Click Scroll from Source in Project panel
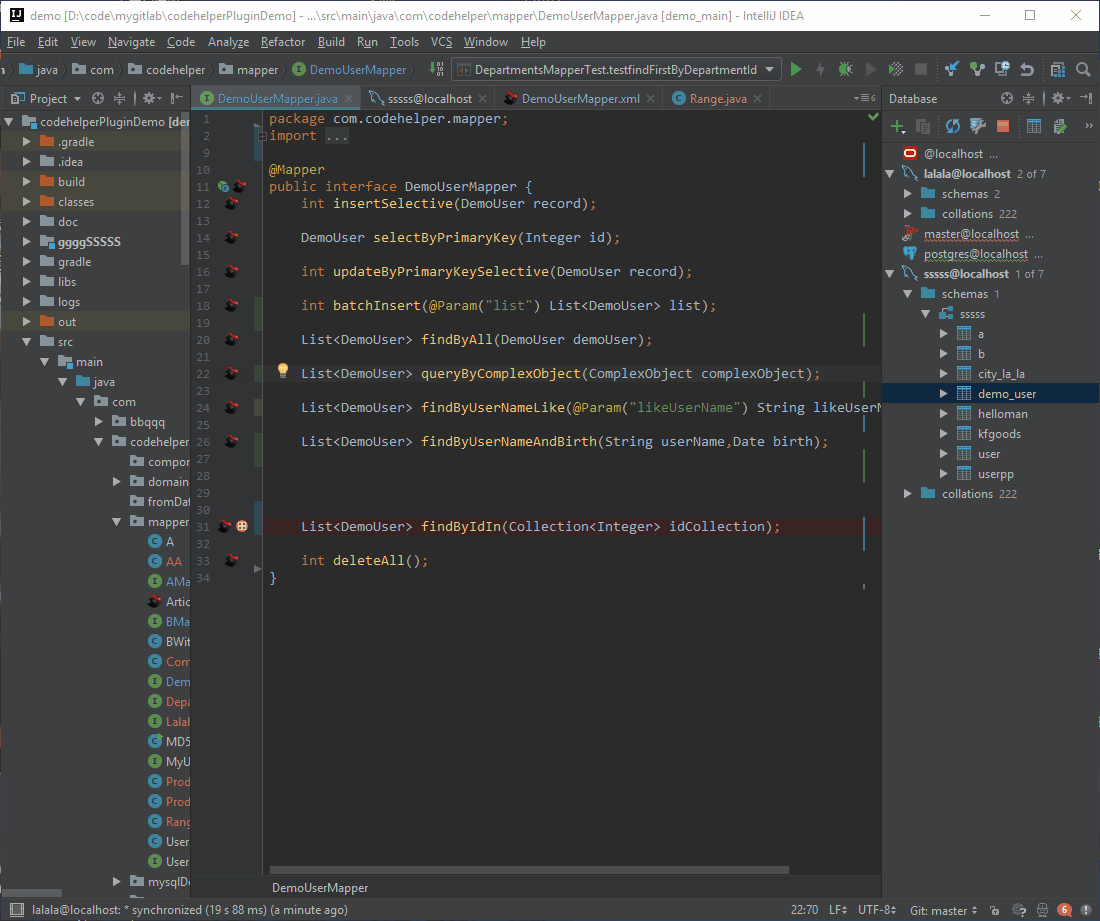 98,98
